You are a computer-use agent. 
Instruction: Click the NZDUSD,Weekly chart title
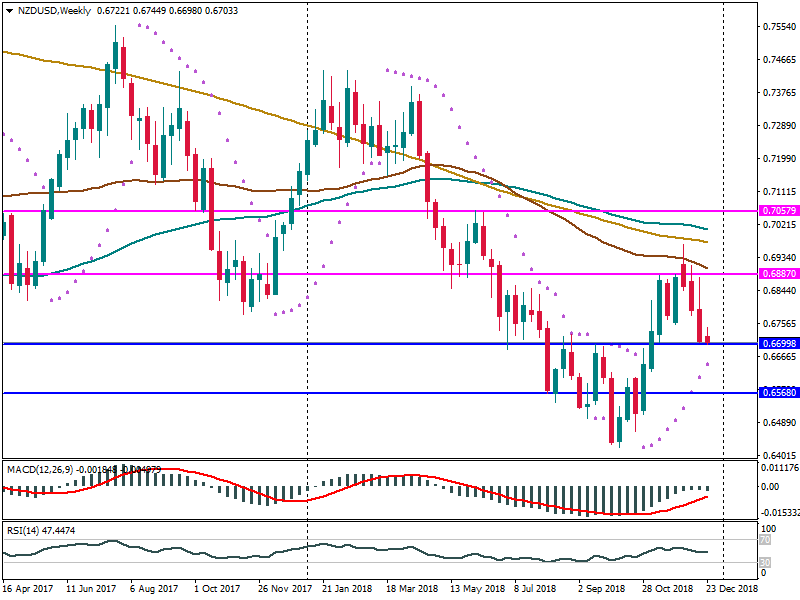(50, 11)
